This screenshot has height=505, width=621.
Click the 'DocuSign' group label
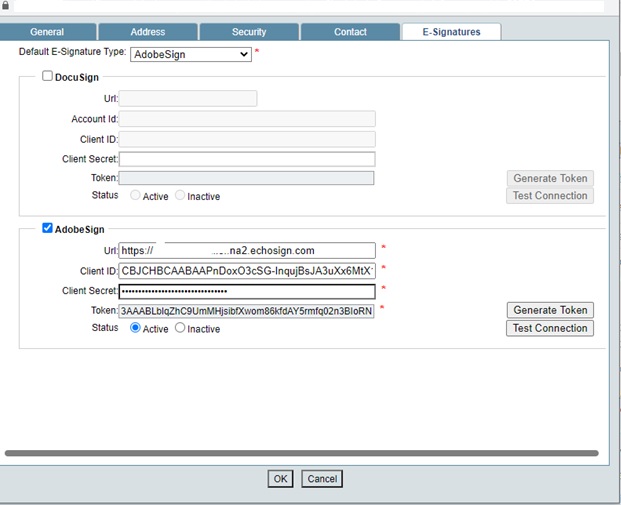point(77,77)
